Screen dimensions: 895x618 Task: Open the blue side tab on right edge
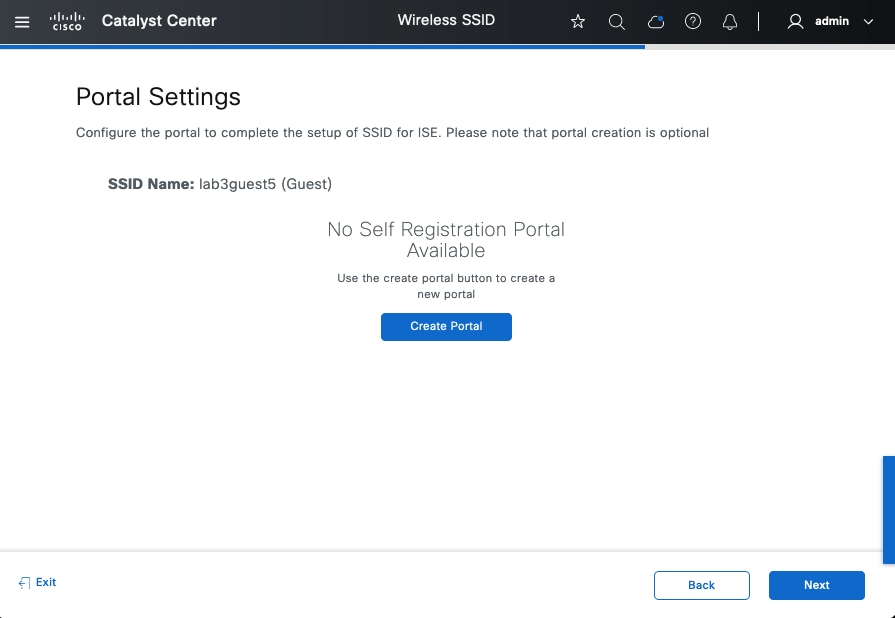[888, 510]
